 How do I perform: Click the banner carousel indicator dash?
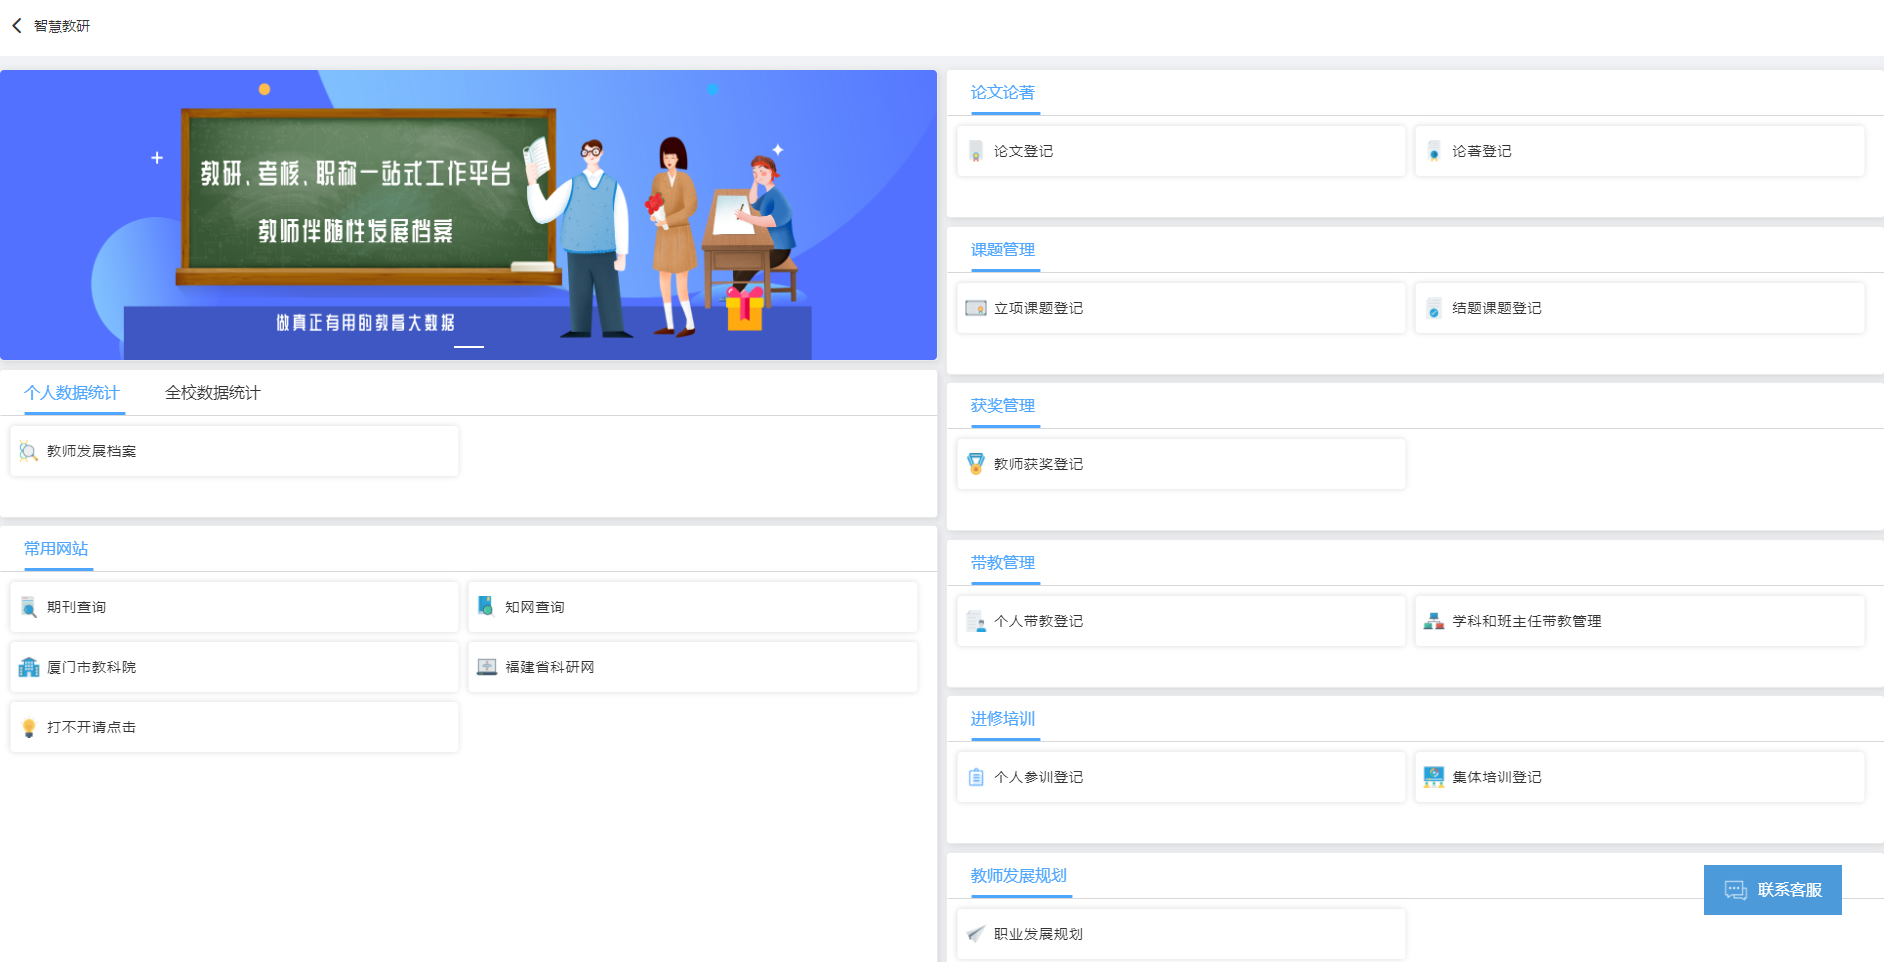pyautogui.click(x=469, y=347)
